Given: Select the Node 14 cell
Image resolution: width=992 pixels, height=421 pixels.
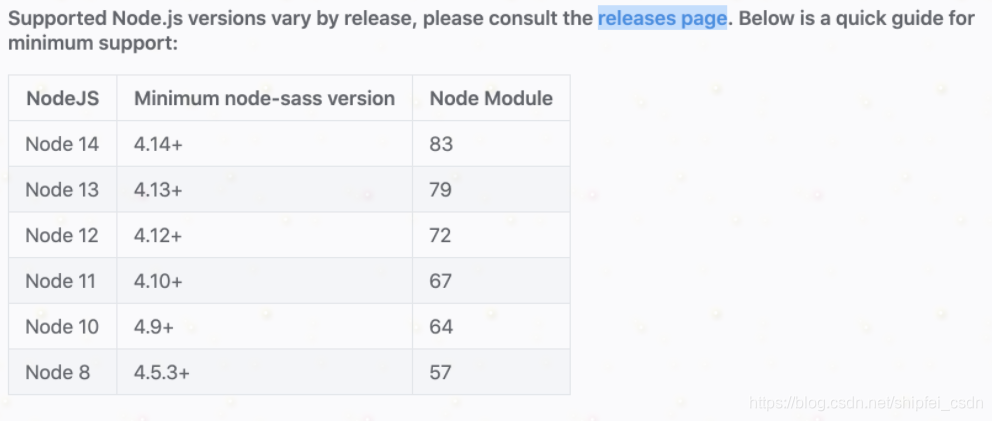Looking at the screenshot, I should [x=63, y=144].
